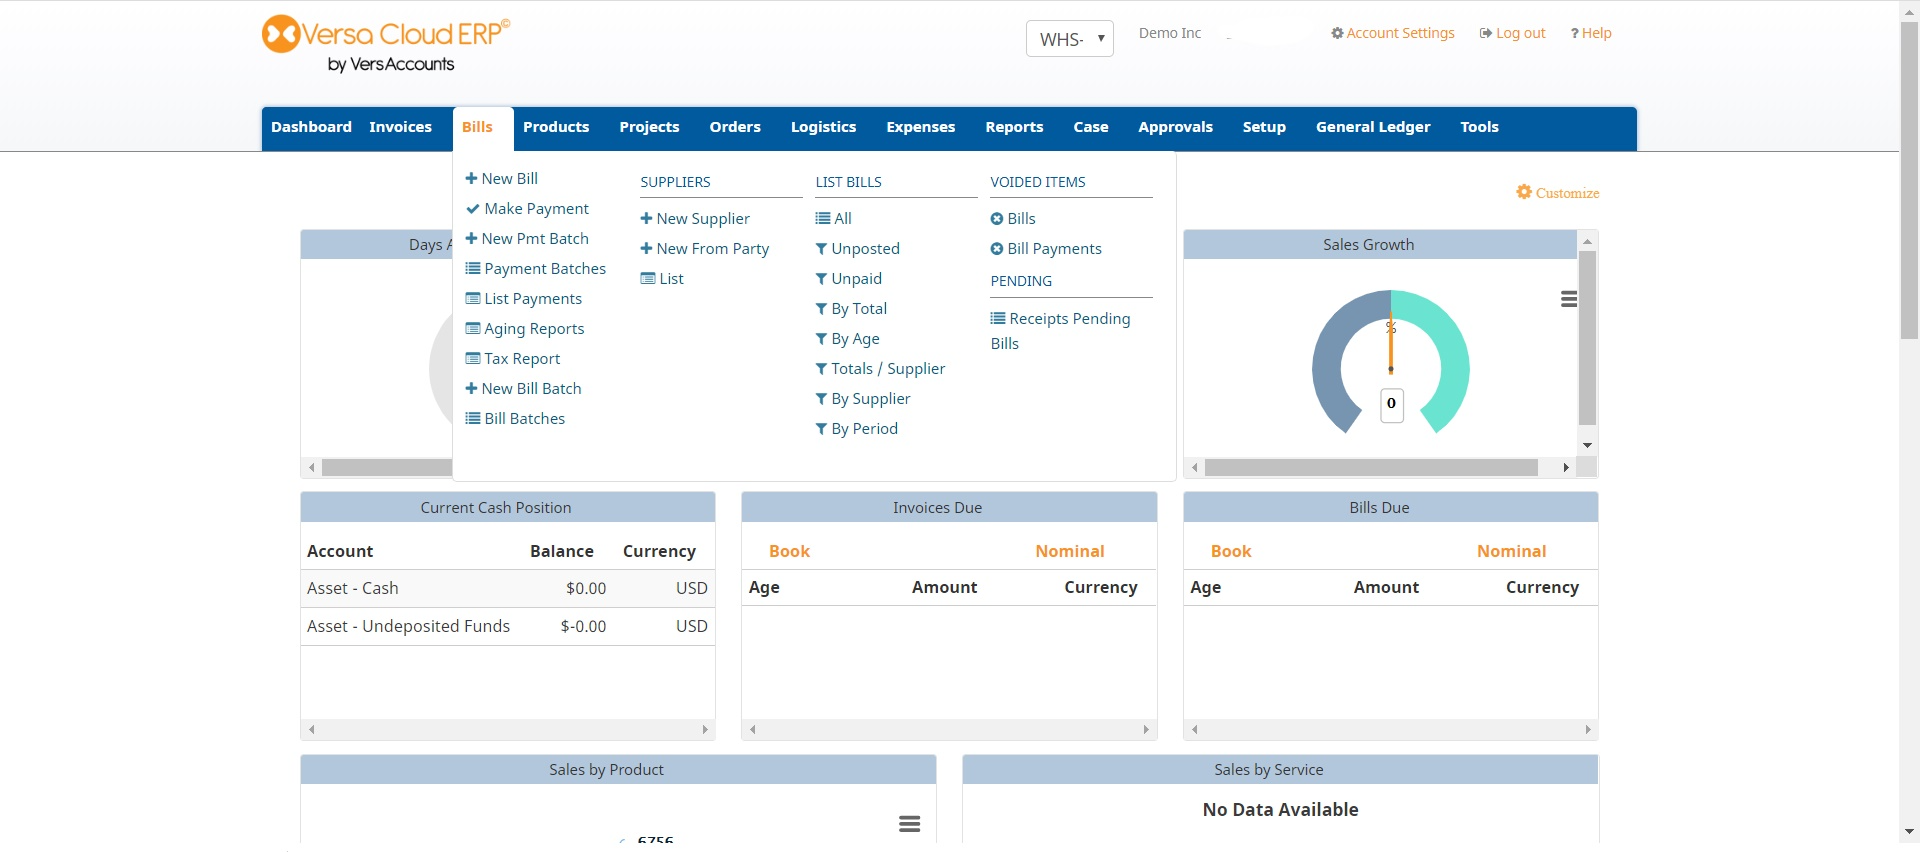The width and height of the screenshot is (1920, 852).
Task: Open Totals / Supplier filter
Action: point(880,368)
